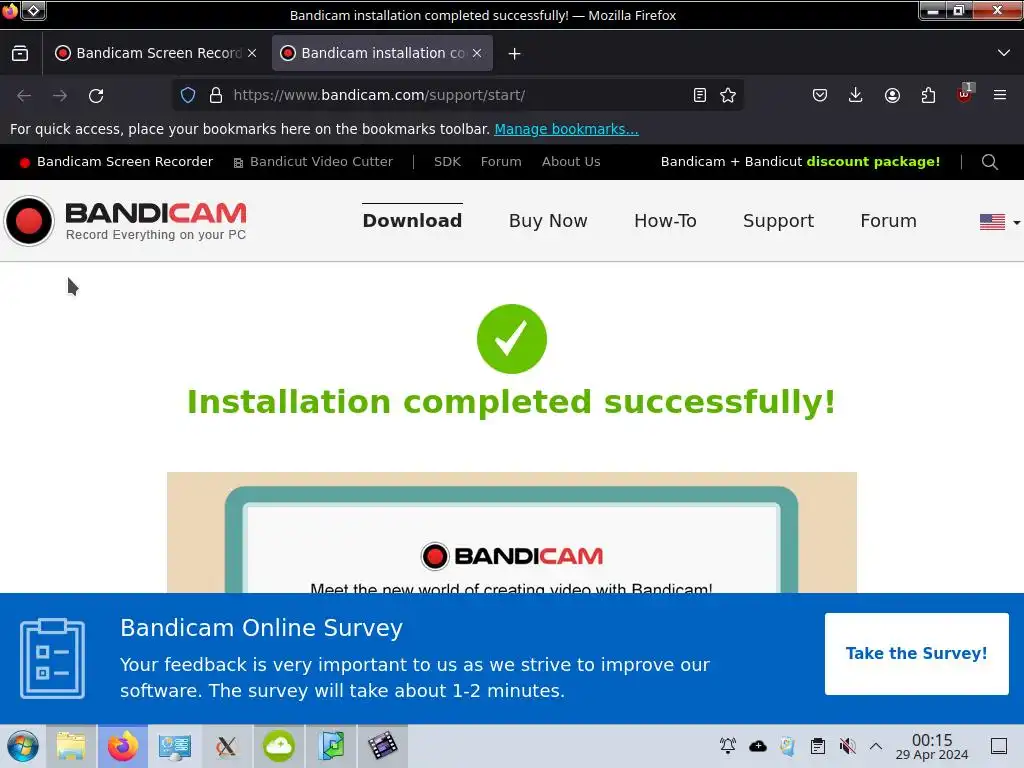Open the Extensions puzzle icon
Viewport: 1024px width, 768px height.
928,95
